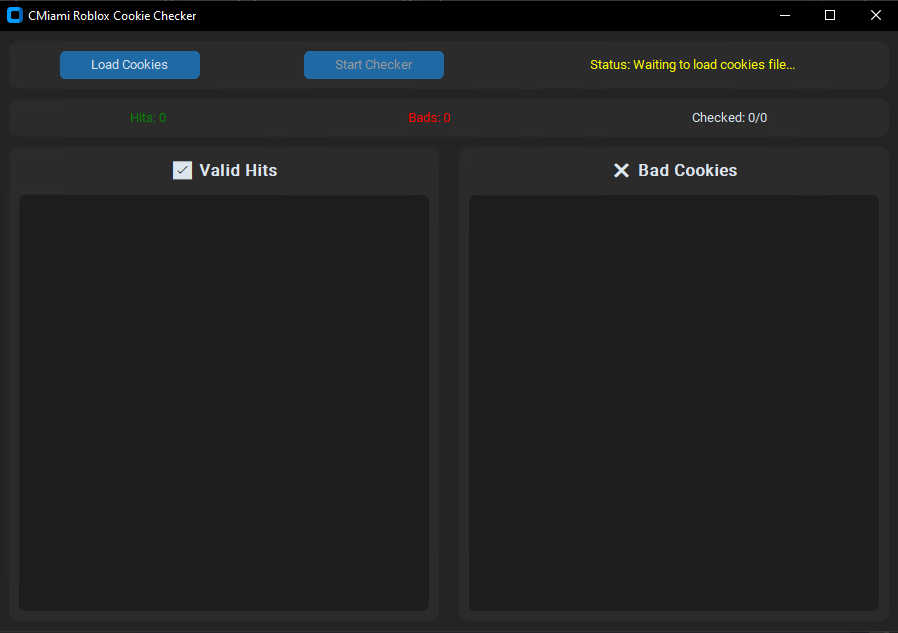Close the Cookie Checker window
Viewport: 898px width, 633px height.
(875, 15)
